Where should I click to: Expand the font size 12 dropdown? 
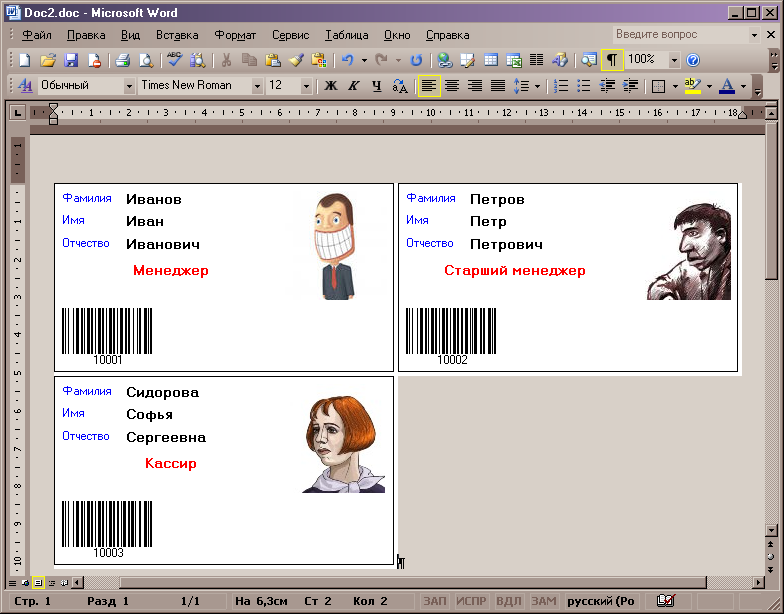pos(306,86)
